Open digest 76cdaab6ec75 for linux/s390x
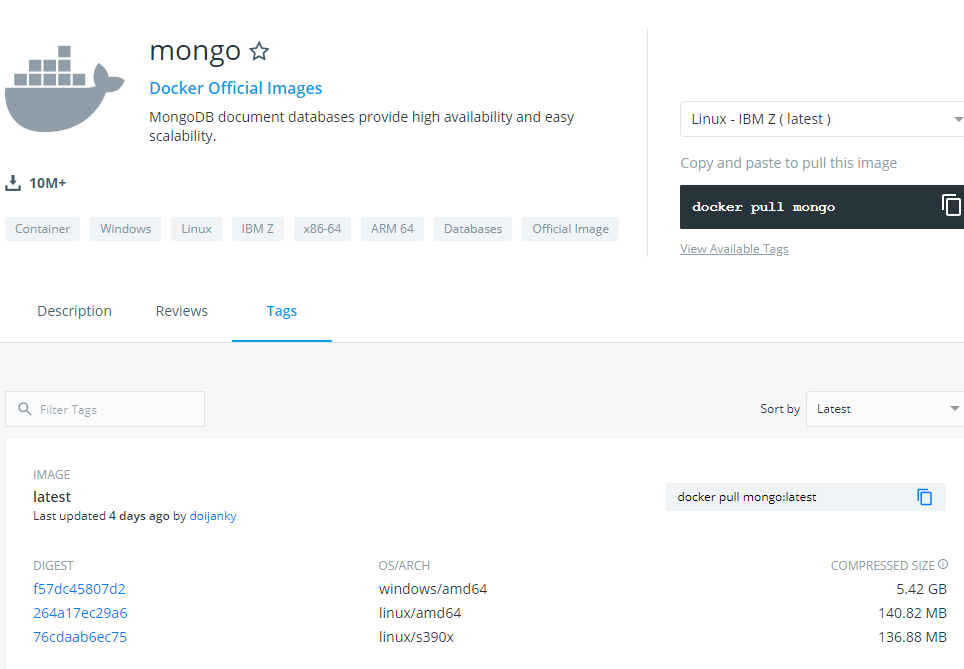The image size is (964, 669). click(80, 637)
